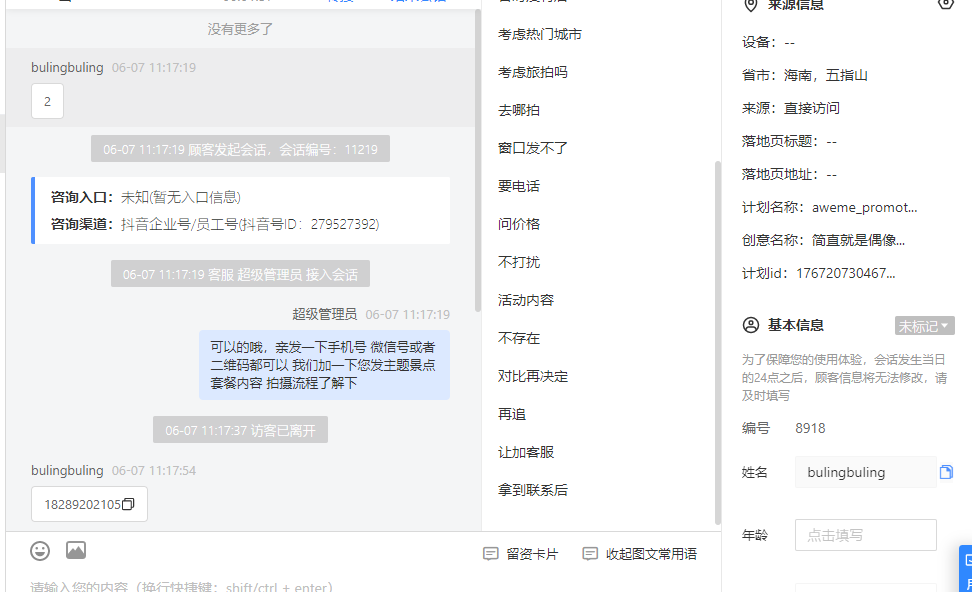
Task: Select quick reply 要电话
Action: 519,186
